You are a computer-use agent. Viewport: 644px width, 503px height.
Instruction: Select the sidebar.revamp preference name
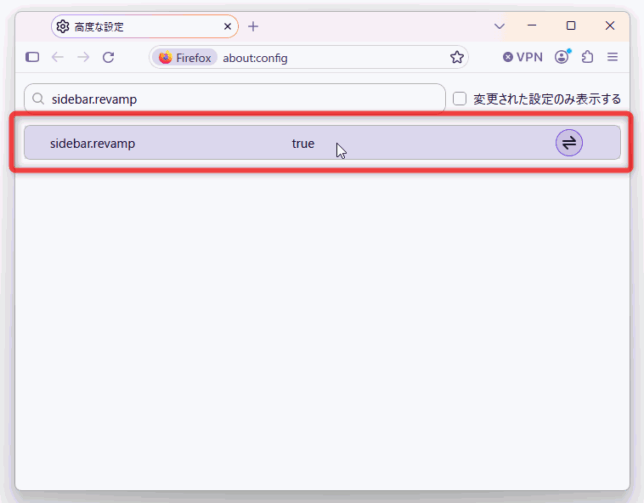(x=92, y=143)
